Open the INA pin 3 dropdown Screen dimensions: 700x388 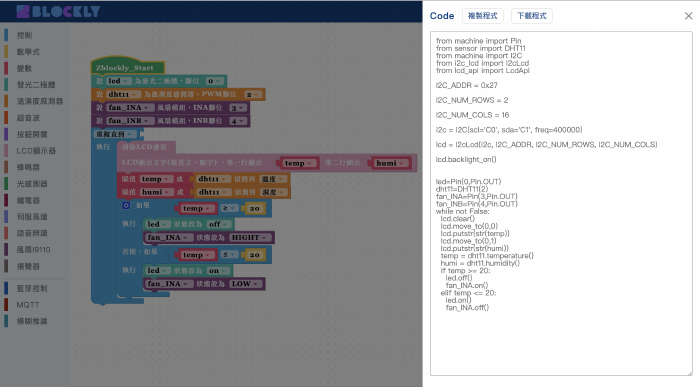[237, 108]
